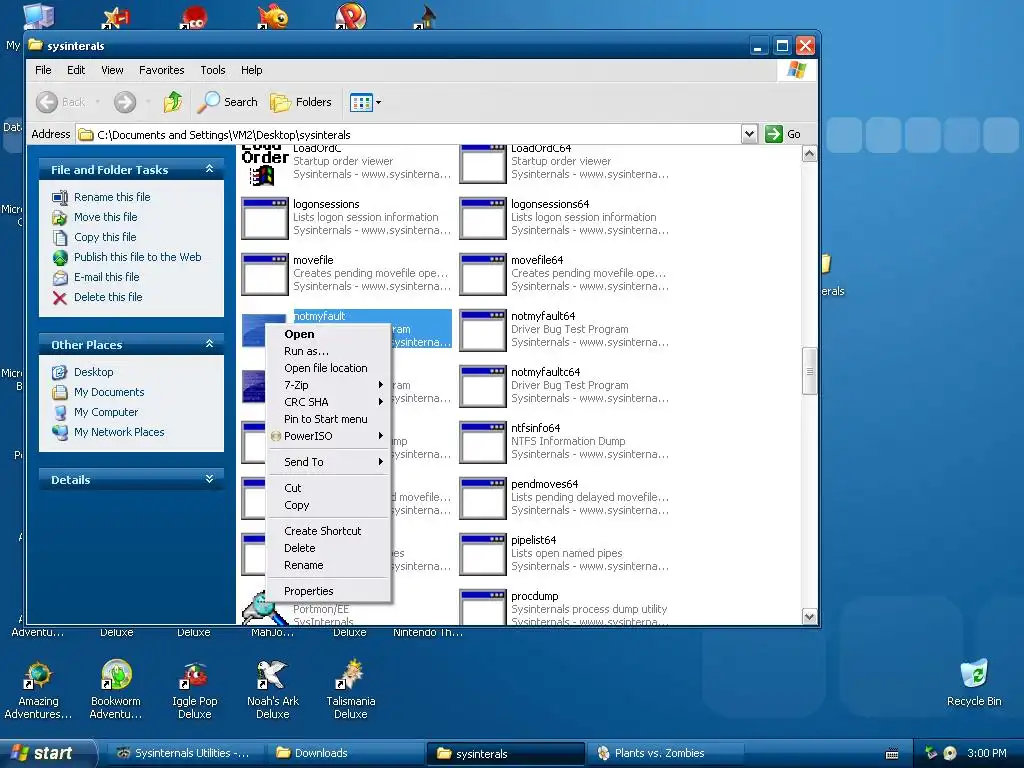Click the address path input field

[x=409, y=135]
